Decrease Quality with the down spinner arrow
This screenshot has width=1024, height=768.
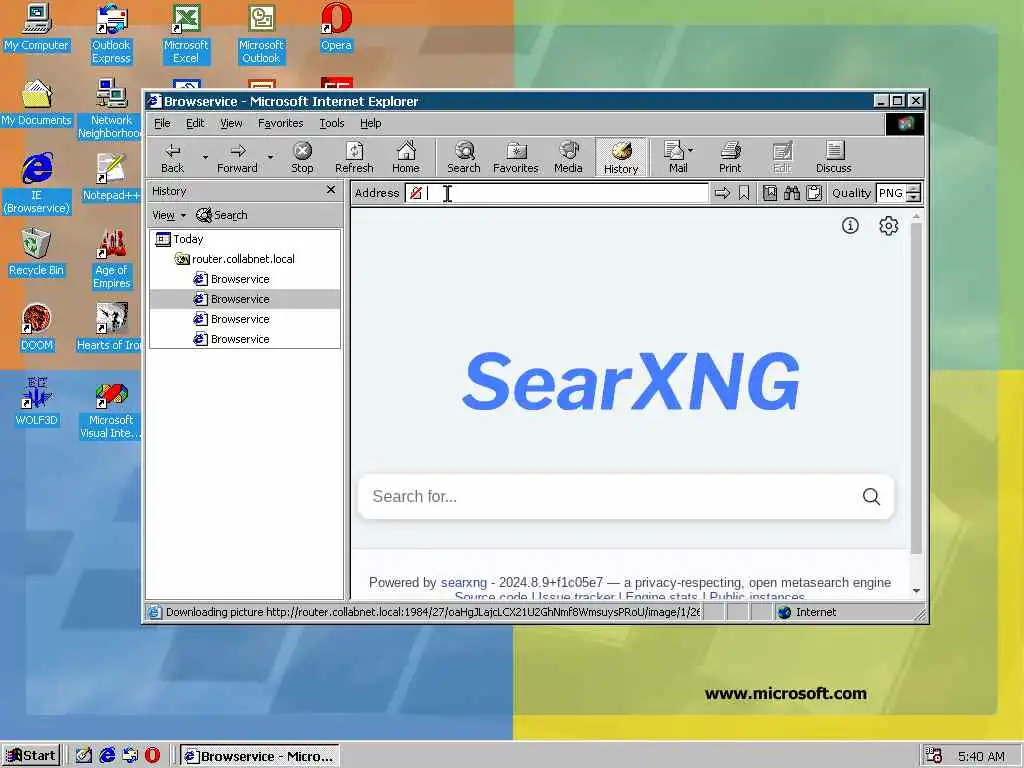914,197
